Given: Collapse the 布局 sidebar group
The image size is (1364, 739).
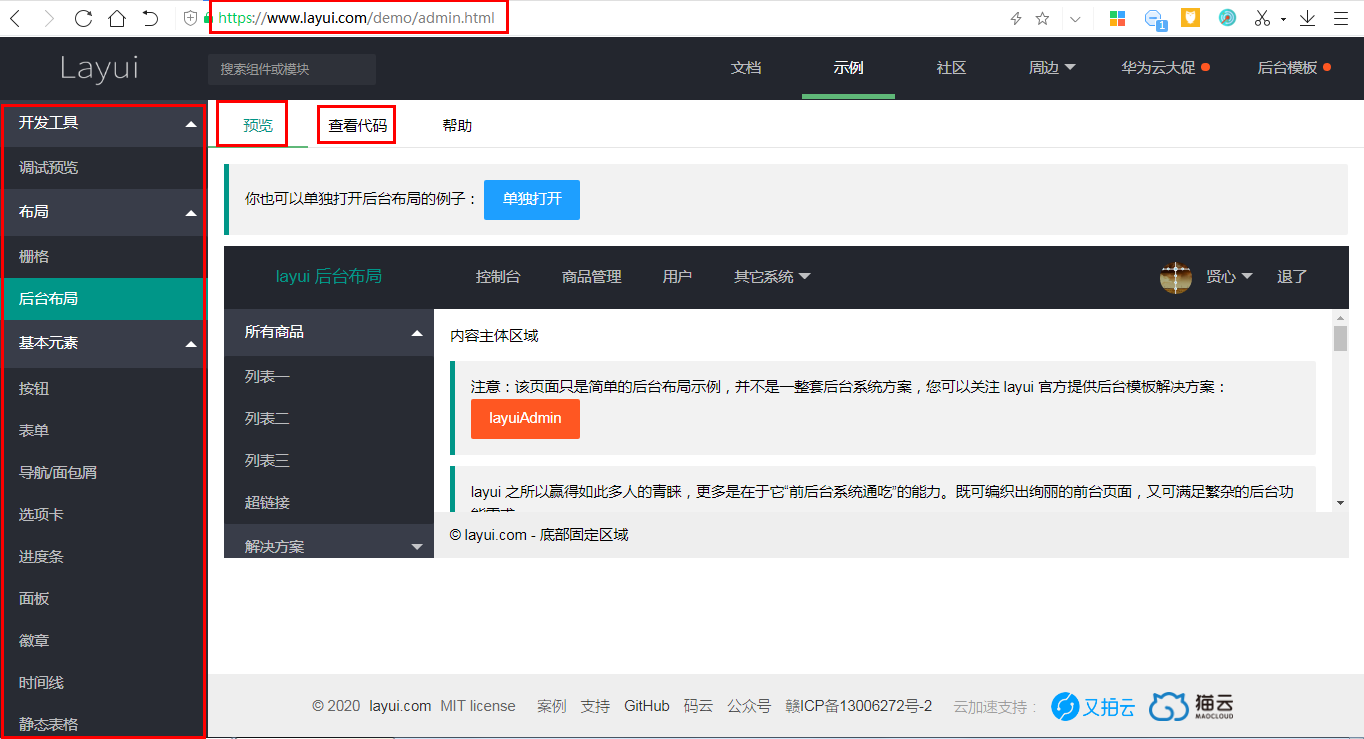Looking at the screenshot, I should (104, 212).
